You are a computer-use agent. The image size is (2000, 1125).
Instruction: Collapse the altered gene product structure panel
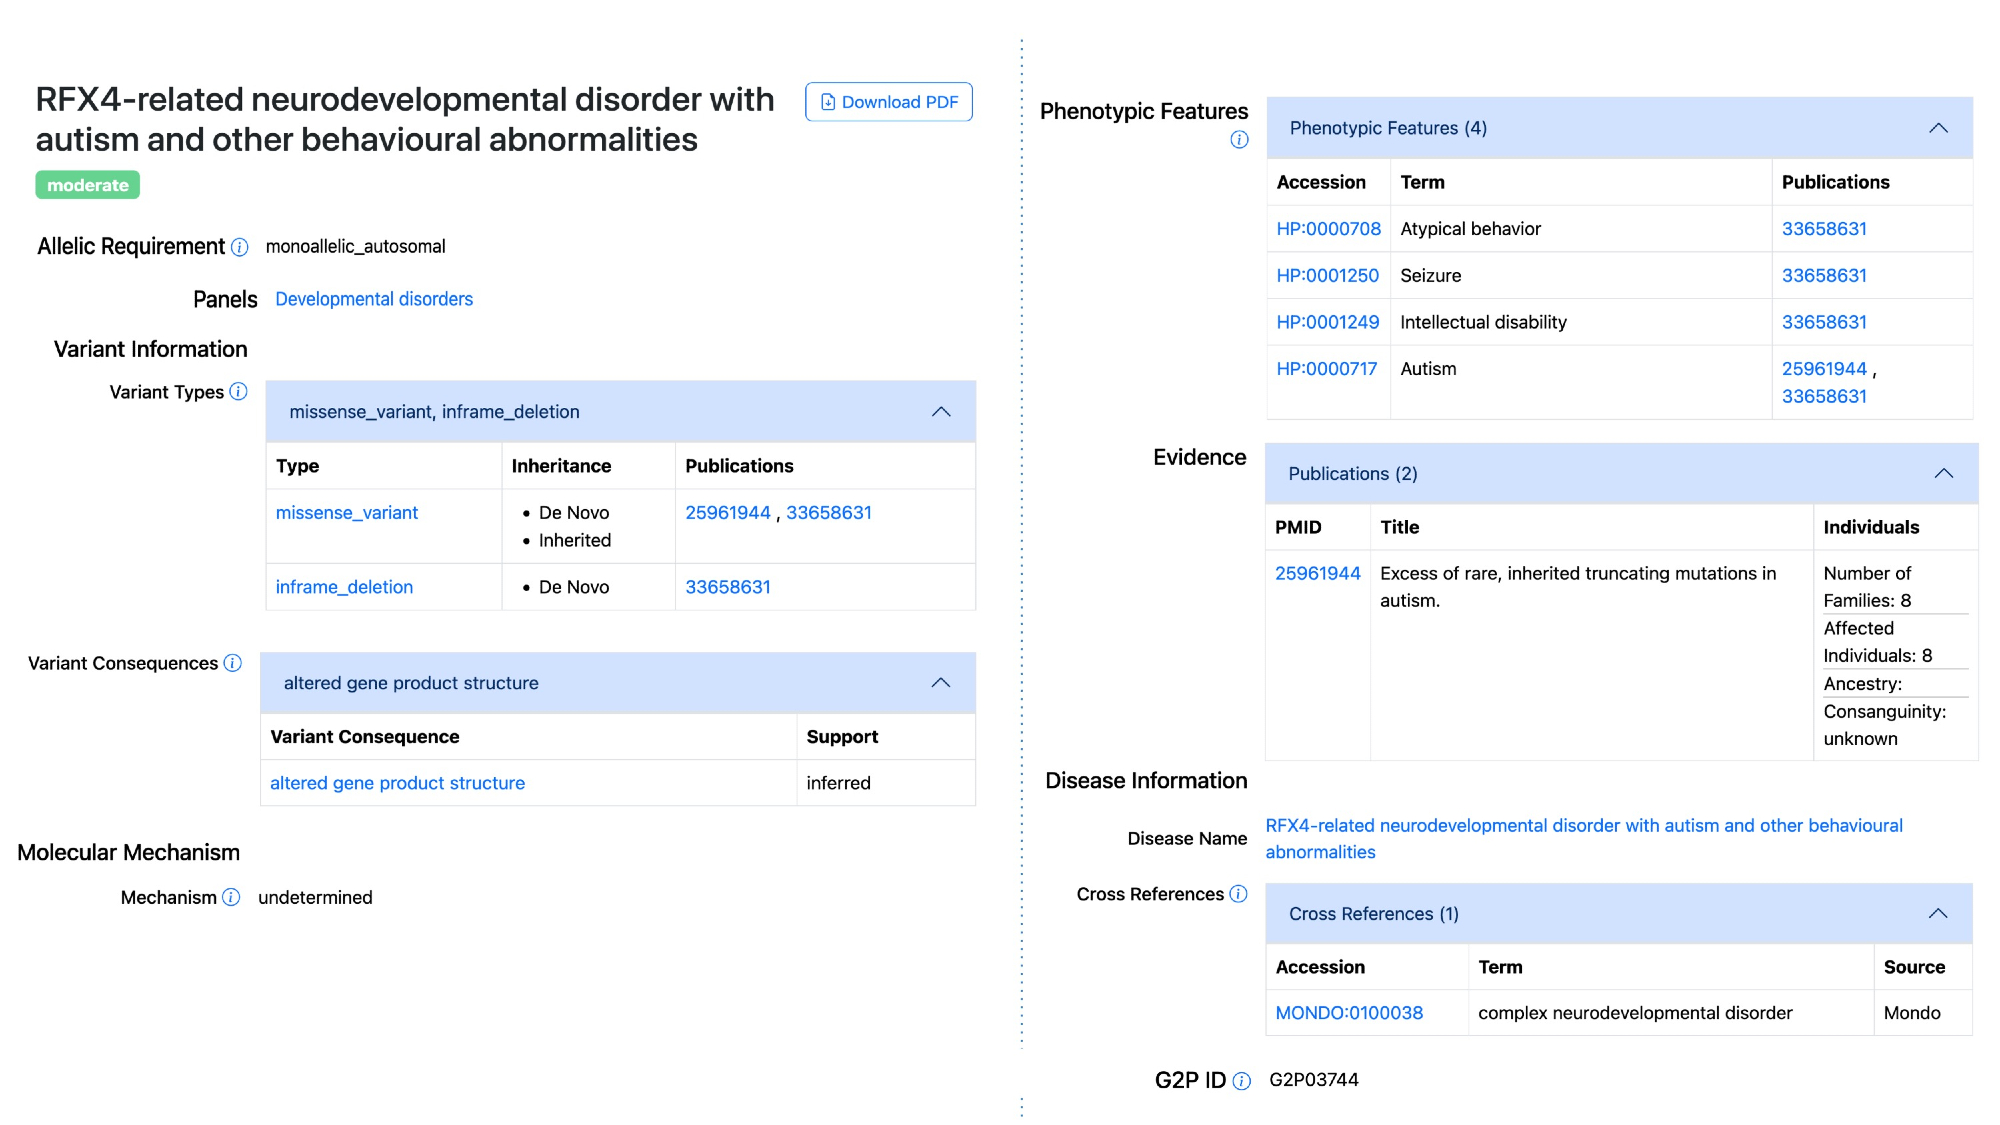pyautogui.click(x=940, y=683)
